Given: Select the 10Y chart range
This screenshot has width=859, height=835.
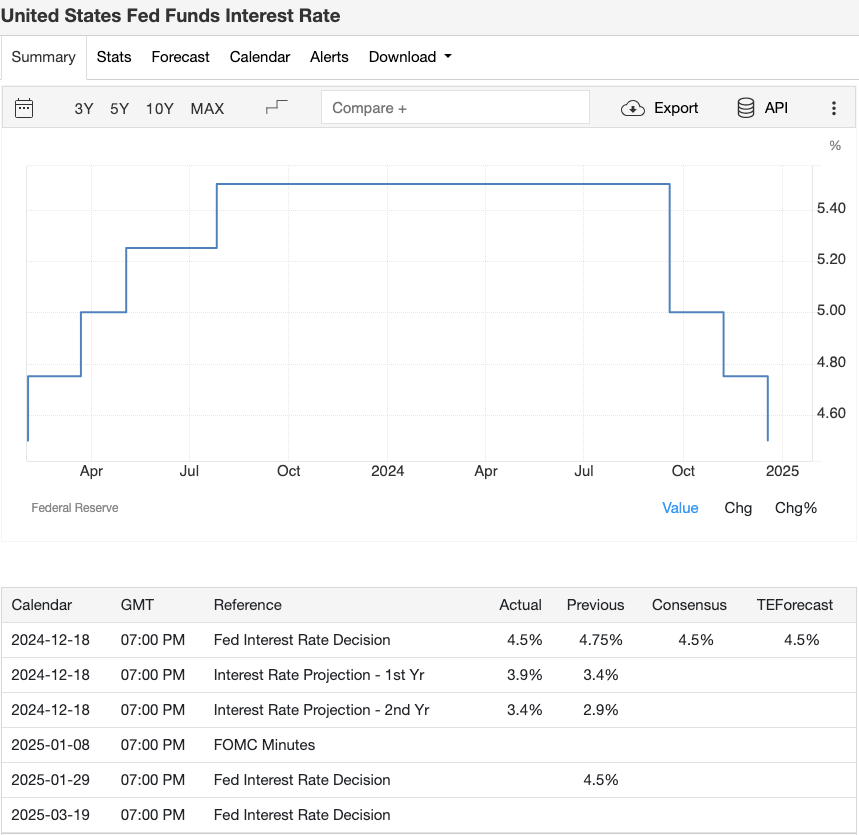Looking at the screenshot, I should pos(159,109).
